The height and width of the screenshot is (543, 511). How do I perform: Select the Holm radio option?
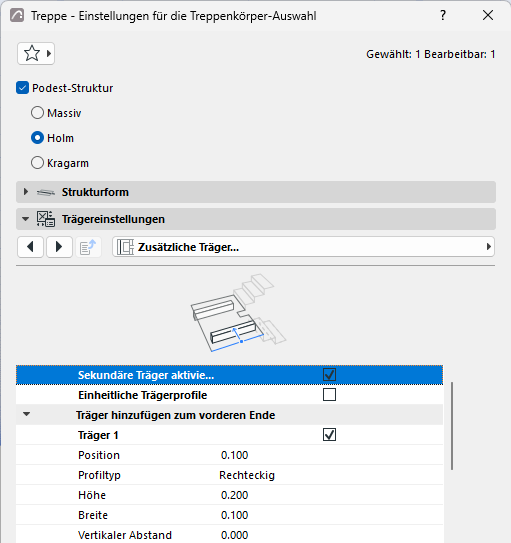click(x=37, y=138)
